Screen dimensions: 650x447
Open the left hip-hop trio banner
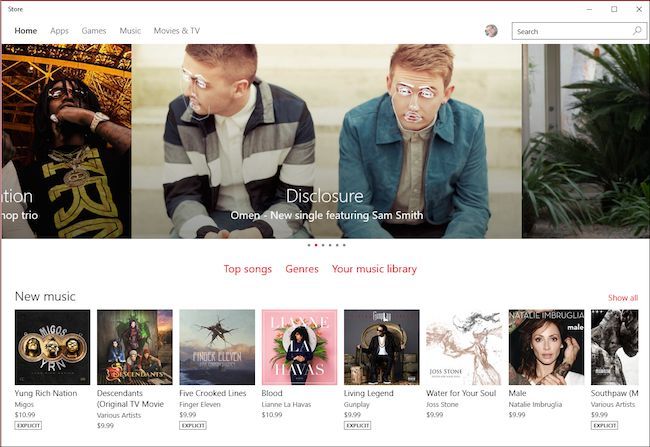[x=66, y=141]
